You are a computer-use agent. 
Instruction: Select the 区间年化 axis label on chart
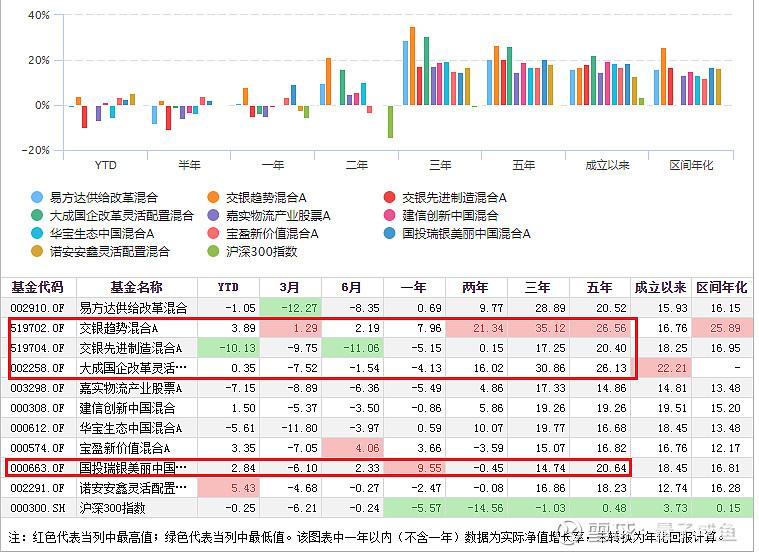click(x=691, y=165)
